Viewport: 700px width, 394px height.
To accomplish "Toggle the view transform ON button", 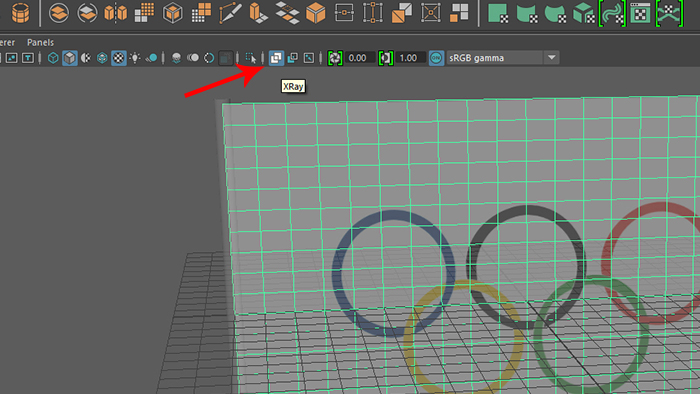I will (x=436, y=58).
